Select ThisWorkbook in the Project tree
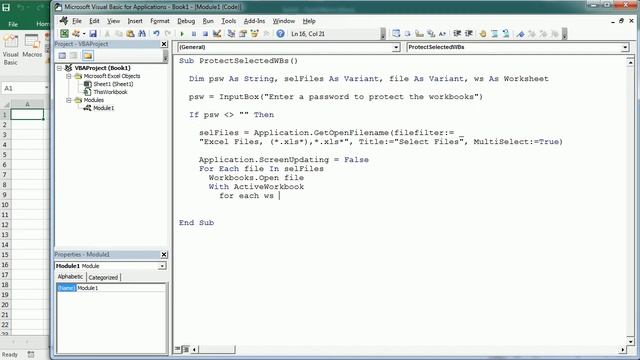The width and height of the screenshot is (640, 360). click(x=110, y=92)
